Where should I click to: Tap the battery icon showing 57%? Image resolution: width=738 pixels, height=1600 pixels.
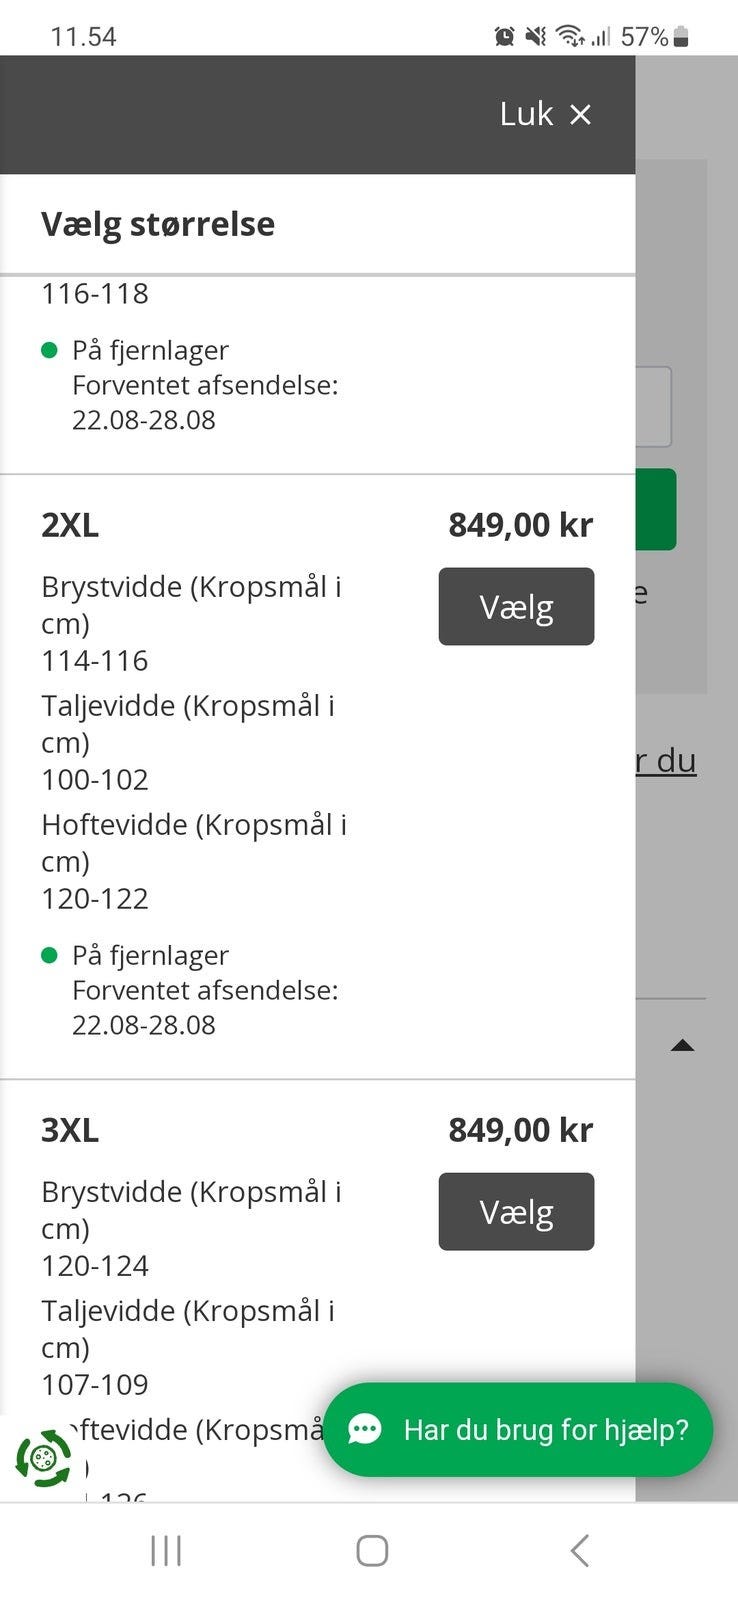[x=681, y=37]
